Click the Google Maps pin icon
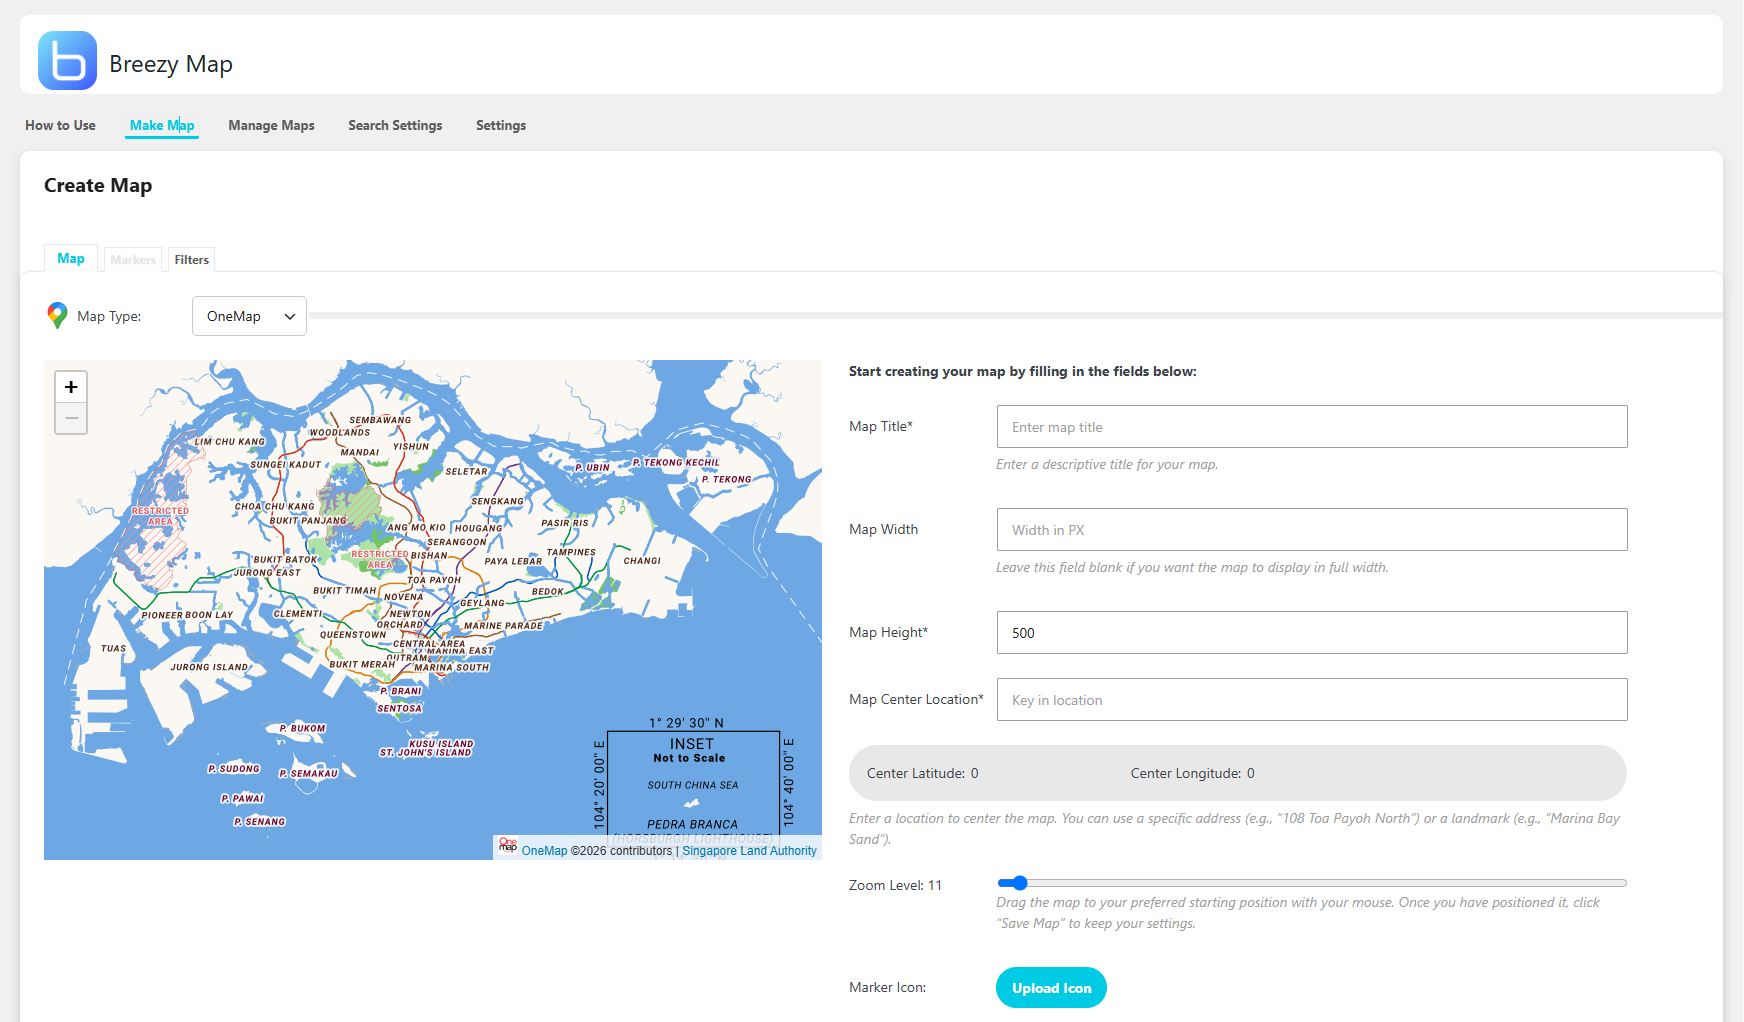Screen dimensions: 1744x1022 click(x=57, y=316)
